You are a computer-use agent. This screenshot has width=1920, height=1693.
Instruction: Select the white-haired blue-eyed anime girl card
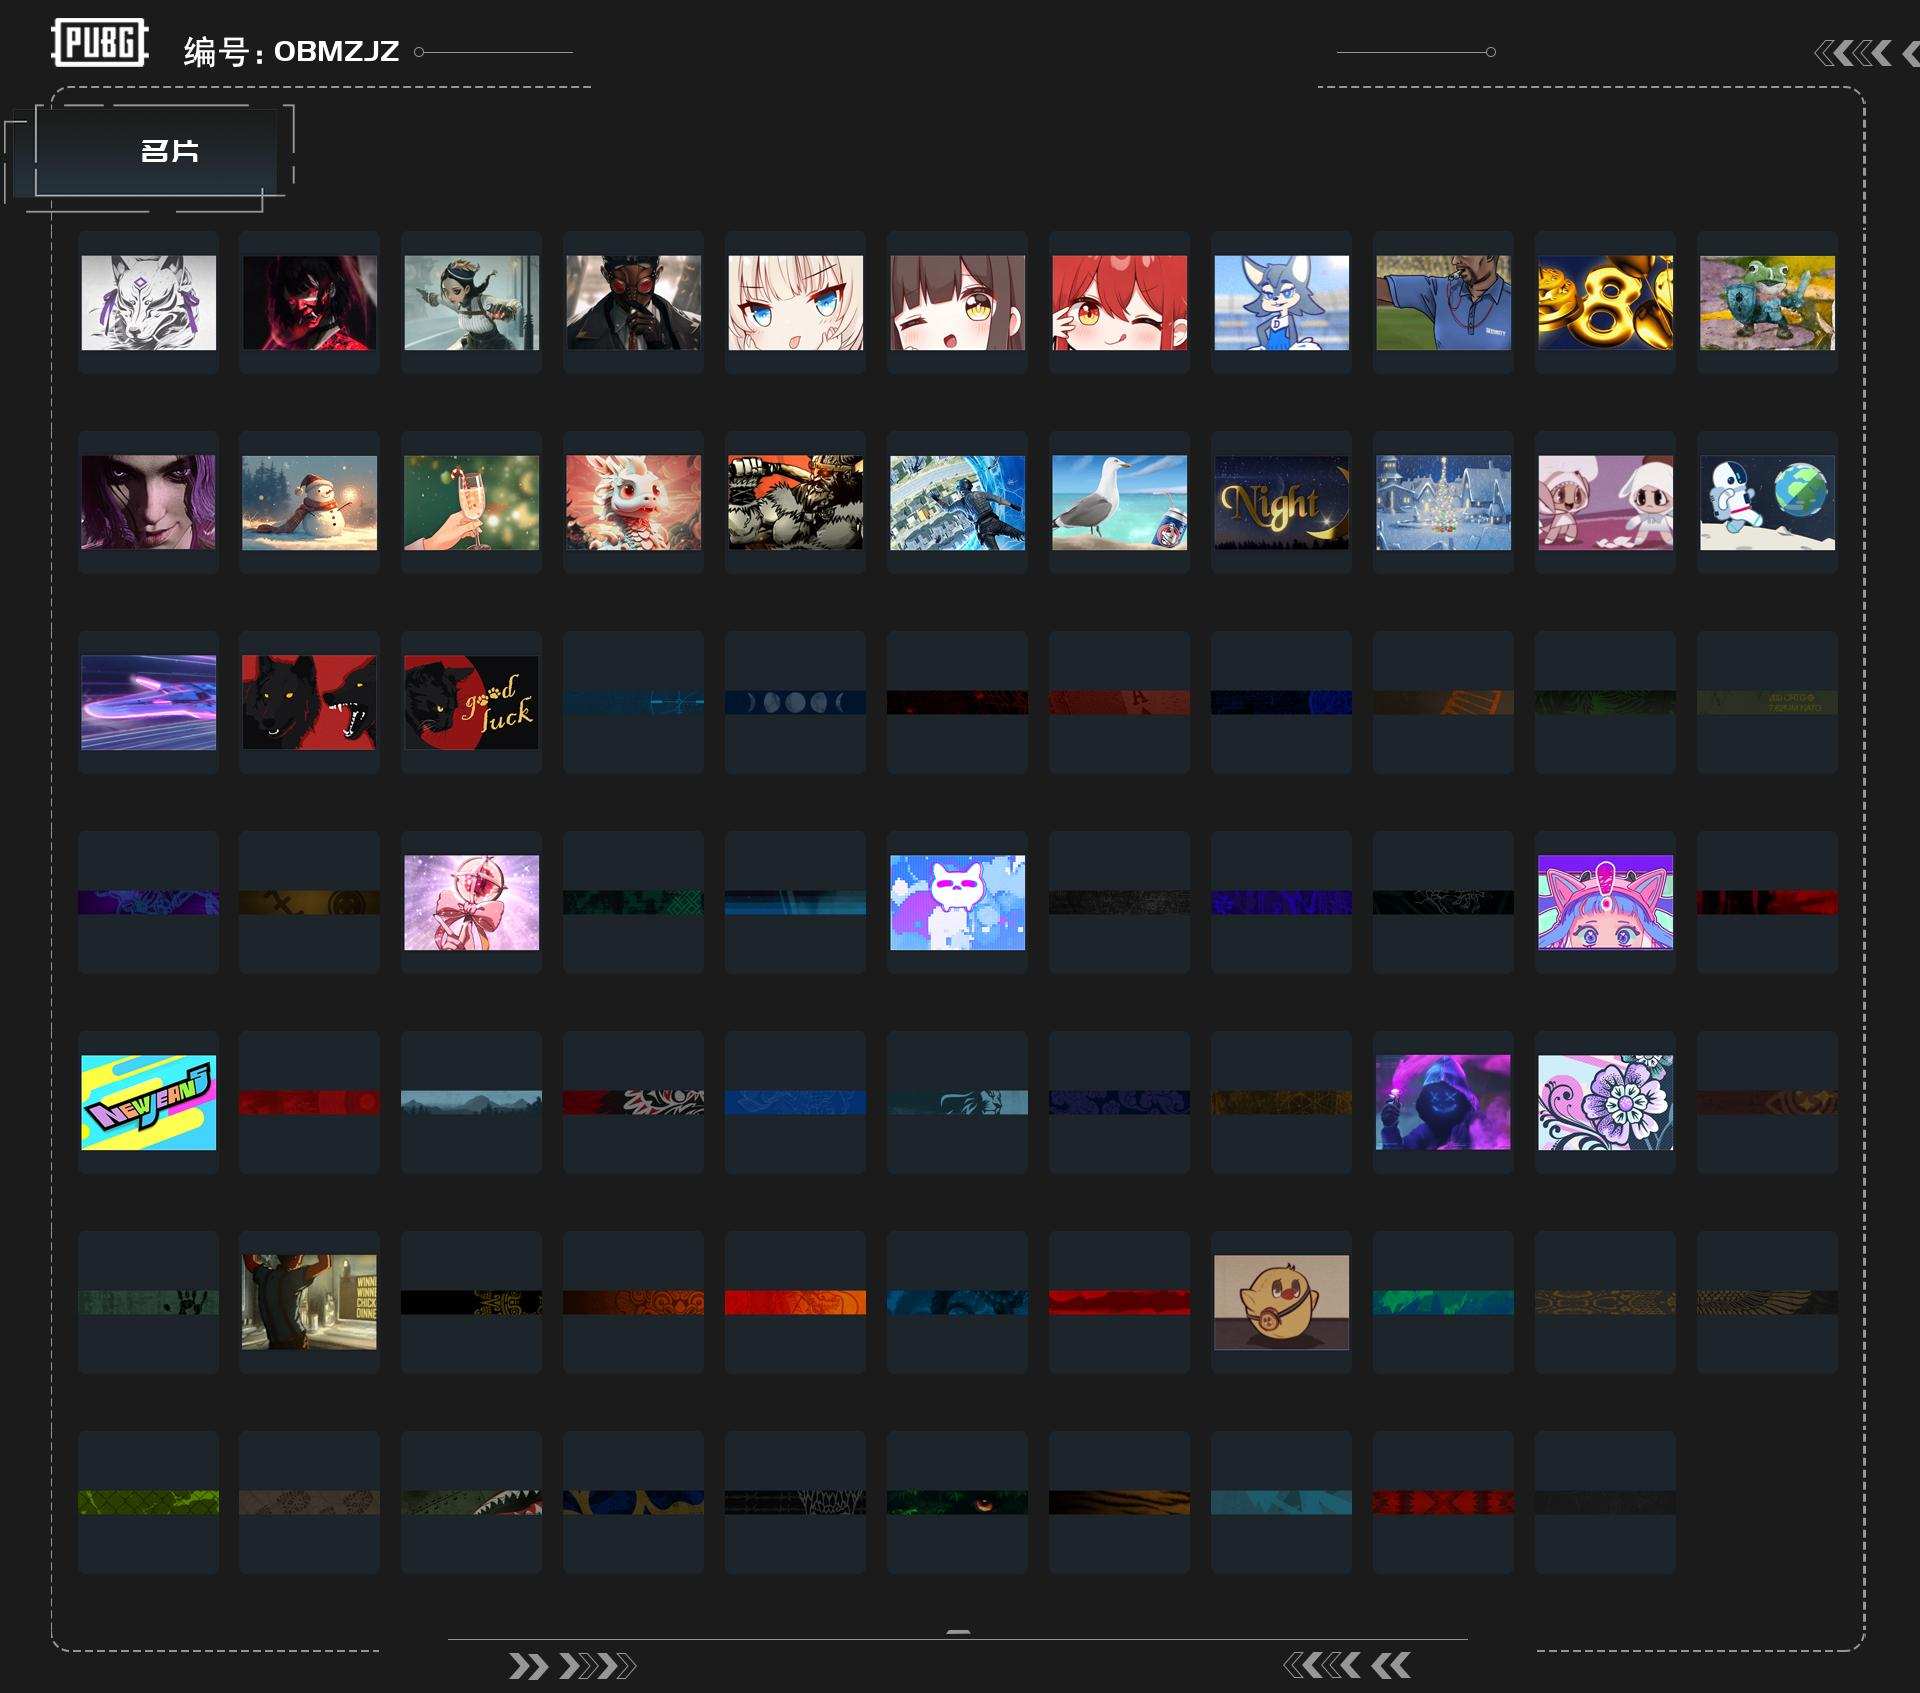pos(796,302)
